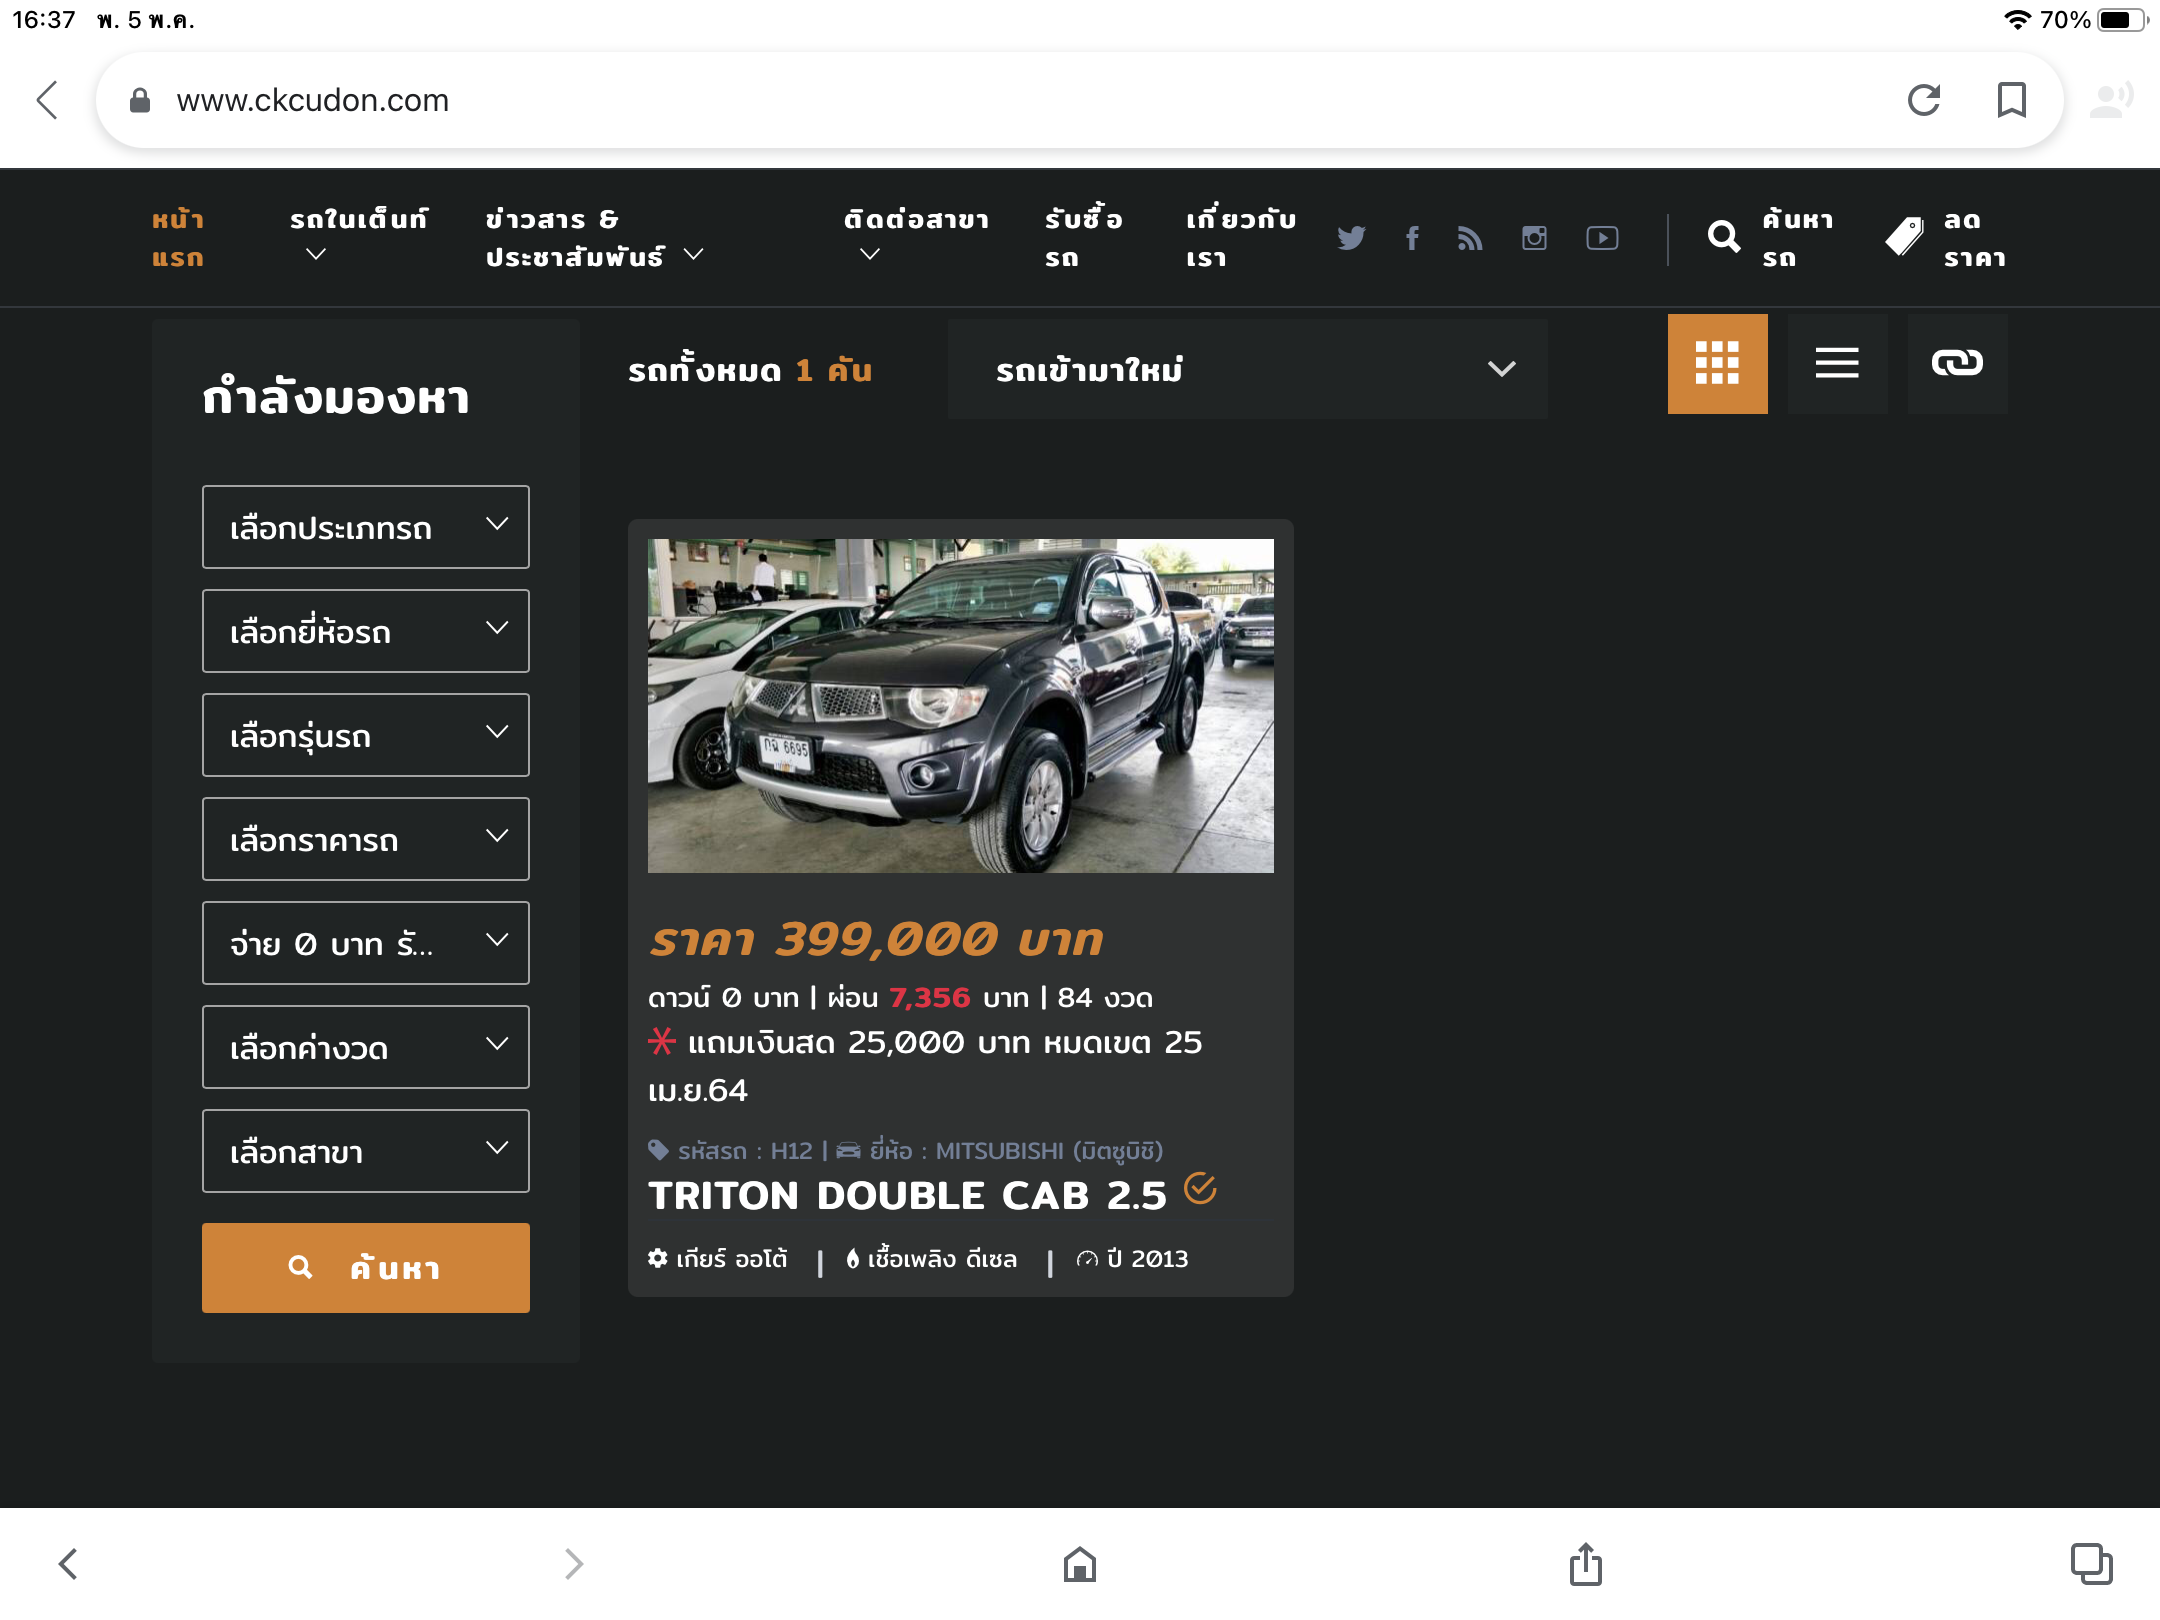Open the RSS feed icon
Image resolution: width=2160 pixels, height=1620 pixels.
click(1470, 238)
